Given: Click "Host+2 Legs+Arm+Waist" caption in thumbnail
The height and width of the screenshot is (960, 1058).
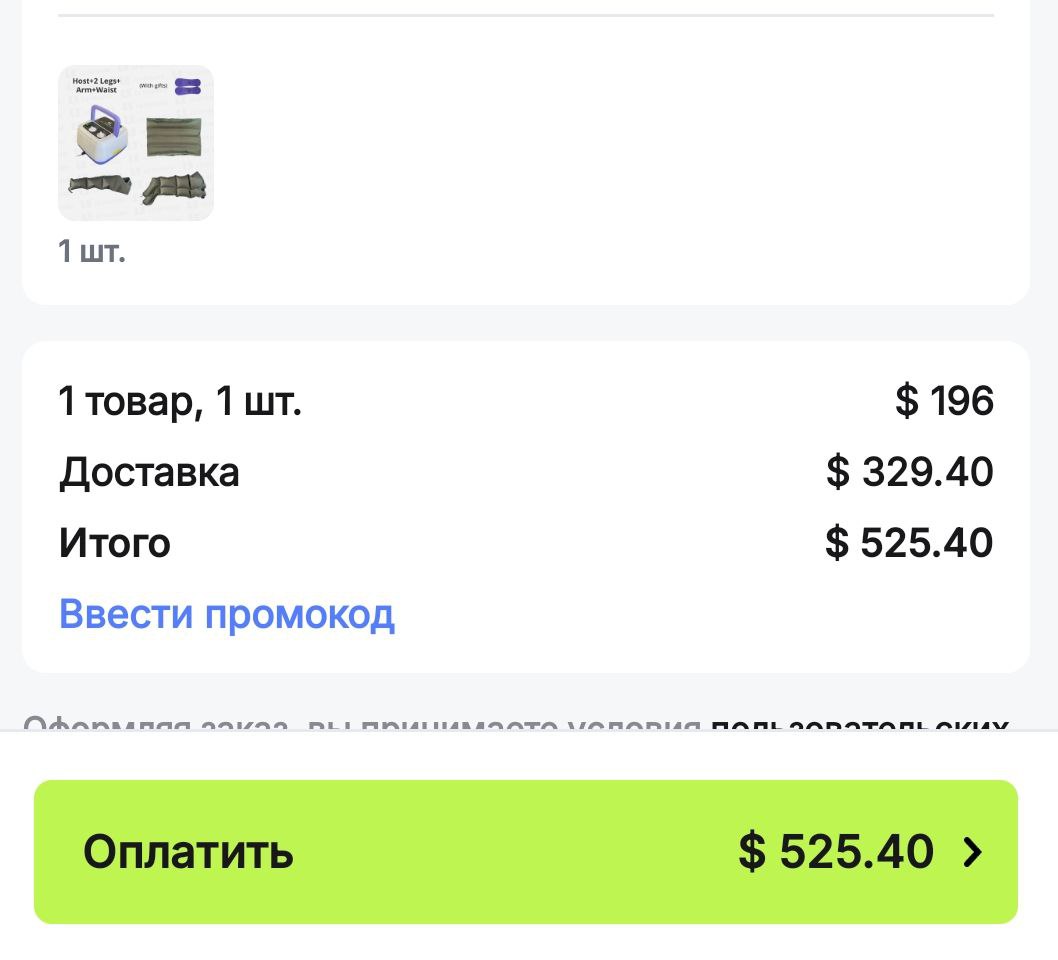Looking at the screenshot, I should coord(96,85).
